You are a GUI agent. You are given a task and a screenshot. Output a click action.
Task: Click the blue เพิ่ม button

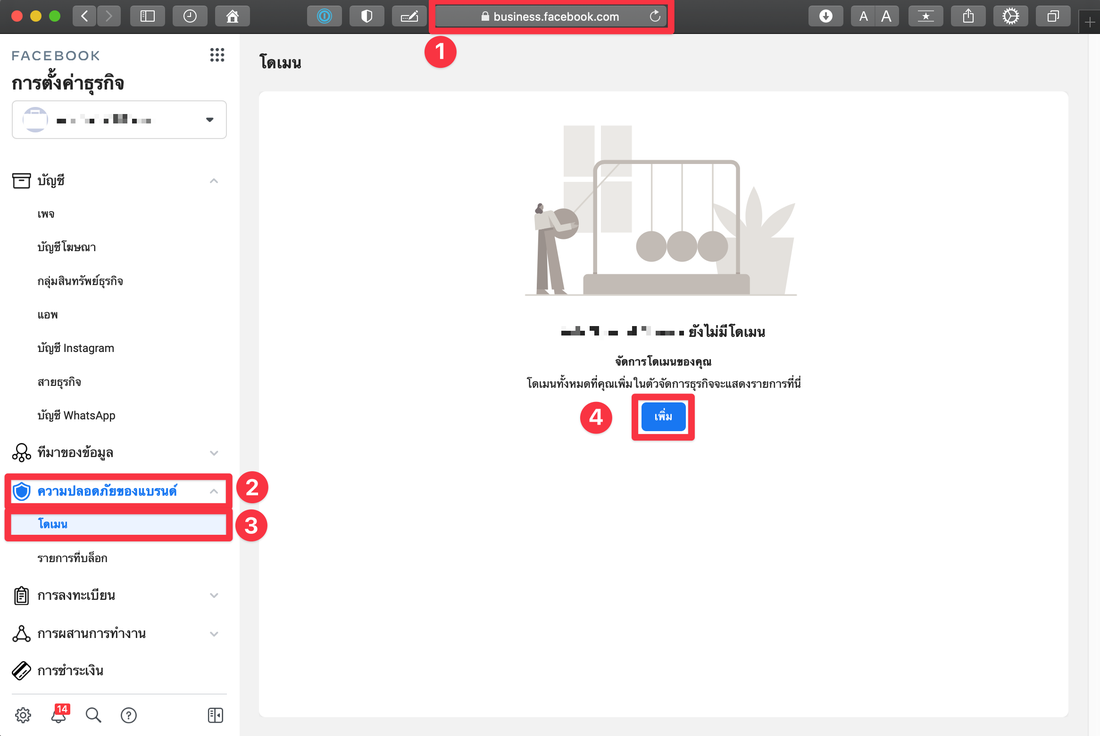(663, 417)
